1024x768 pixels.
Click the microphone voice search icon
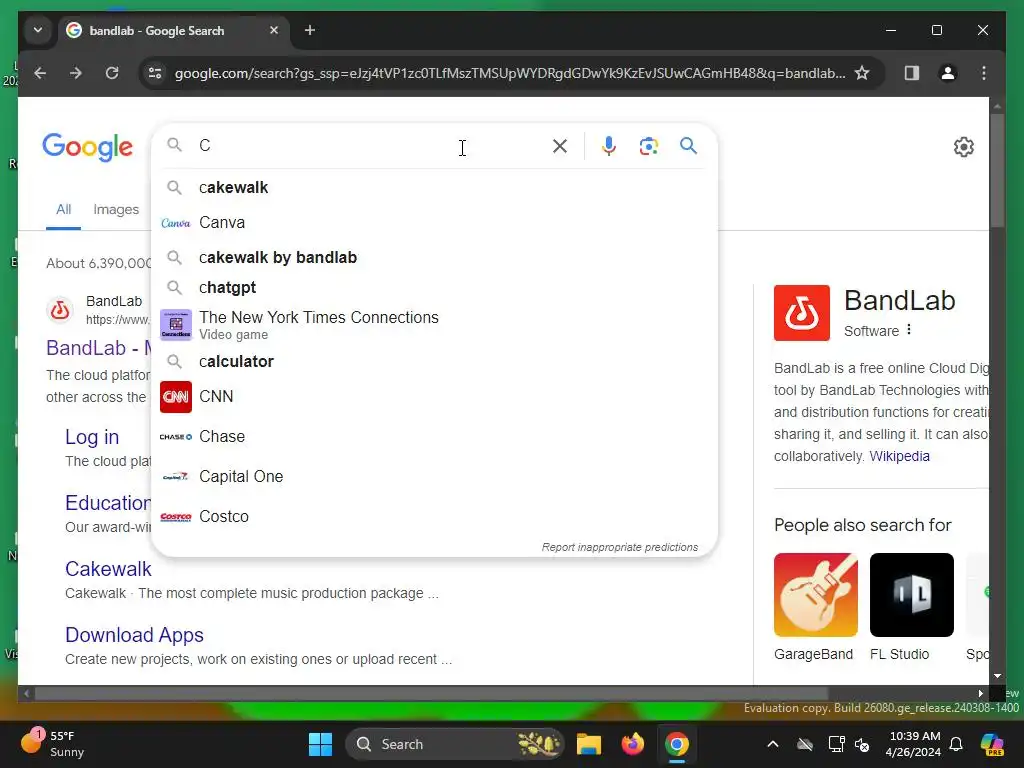pyautogui.click(x=609, y=146)
